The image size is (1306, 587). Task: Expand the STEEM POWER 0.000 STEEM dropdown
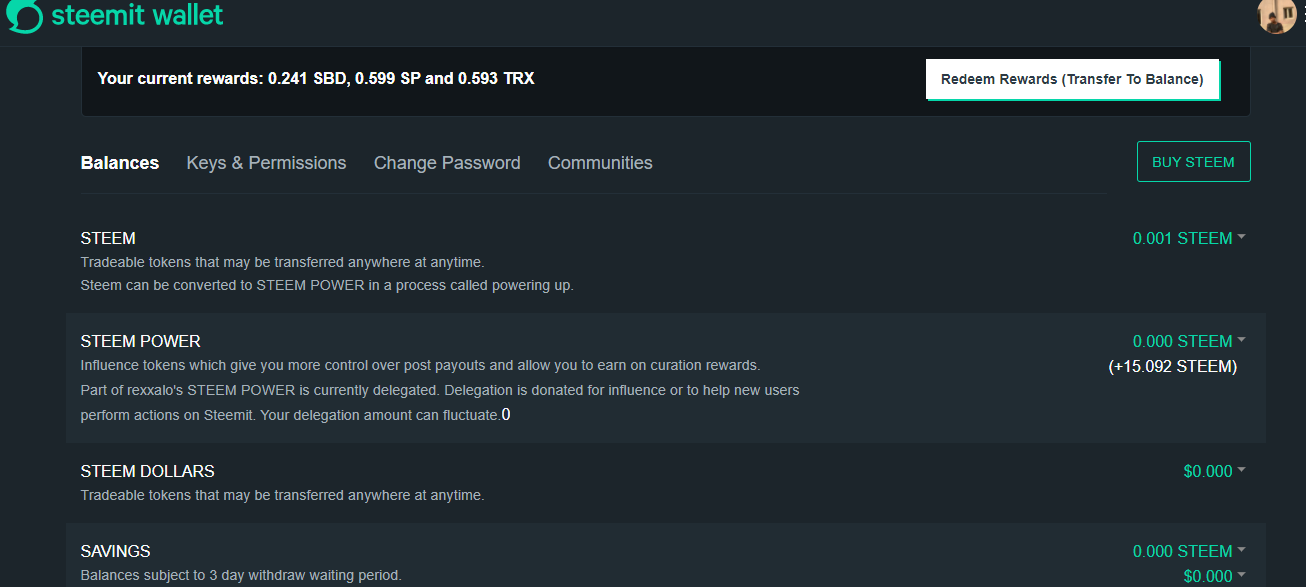1188,341
